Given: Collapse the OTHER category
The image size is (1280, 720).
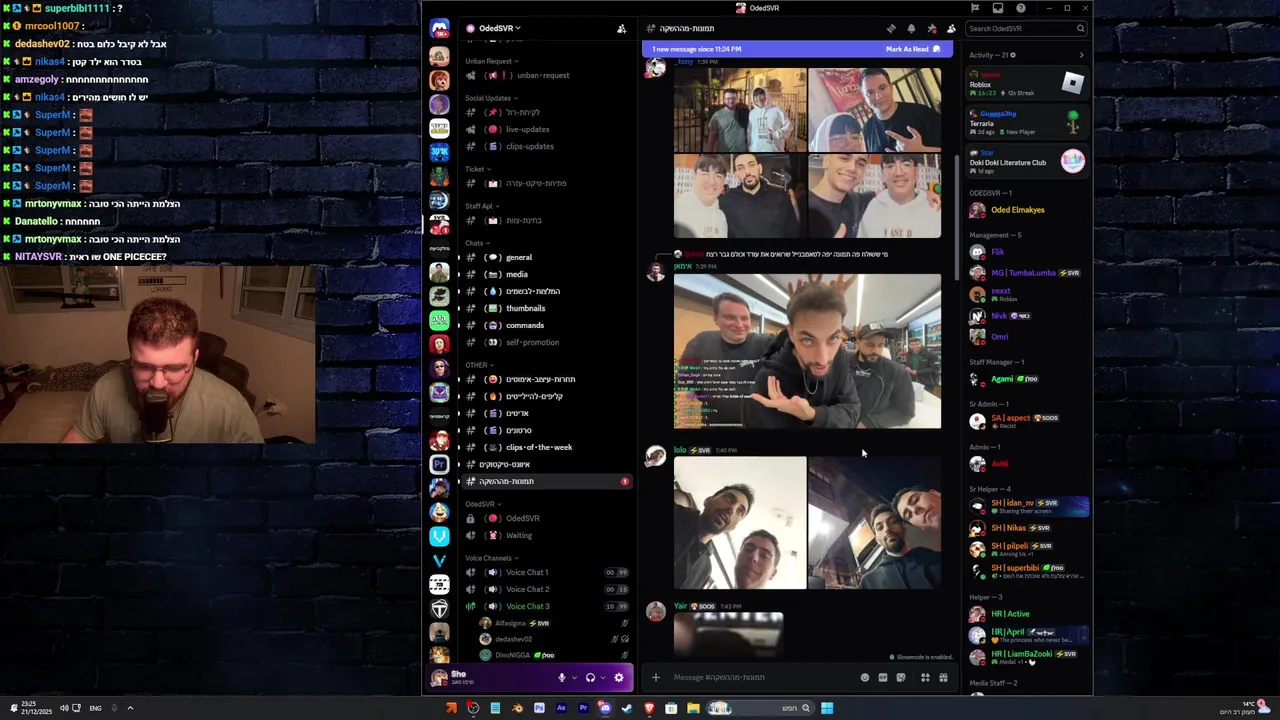Looking at the screenshot, I should tap(478, 365).
